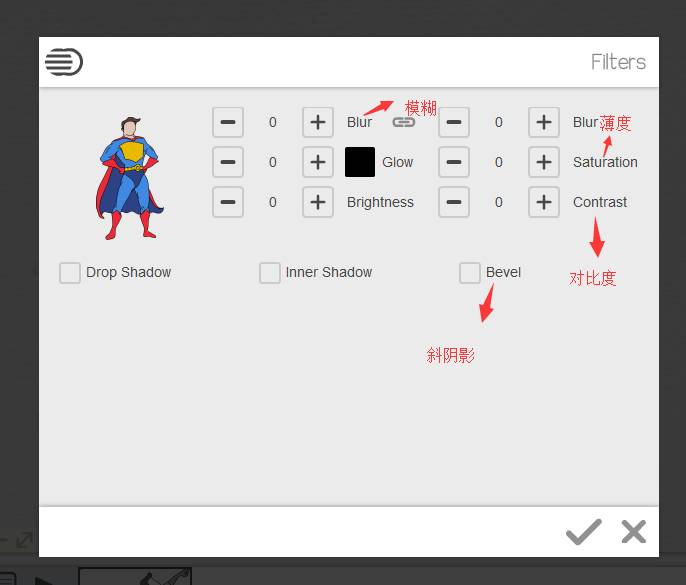Decrease the right Blur value
This screenshot has width=686, height=585.
[x=454, y=122]
